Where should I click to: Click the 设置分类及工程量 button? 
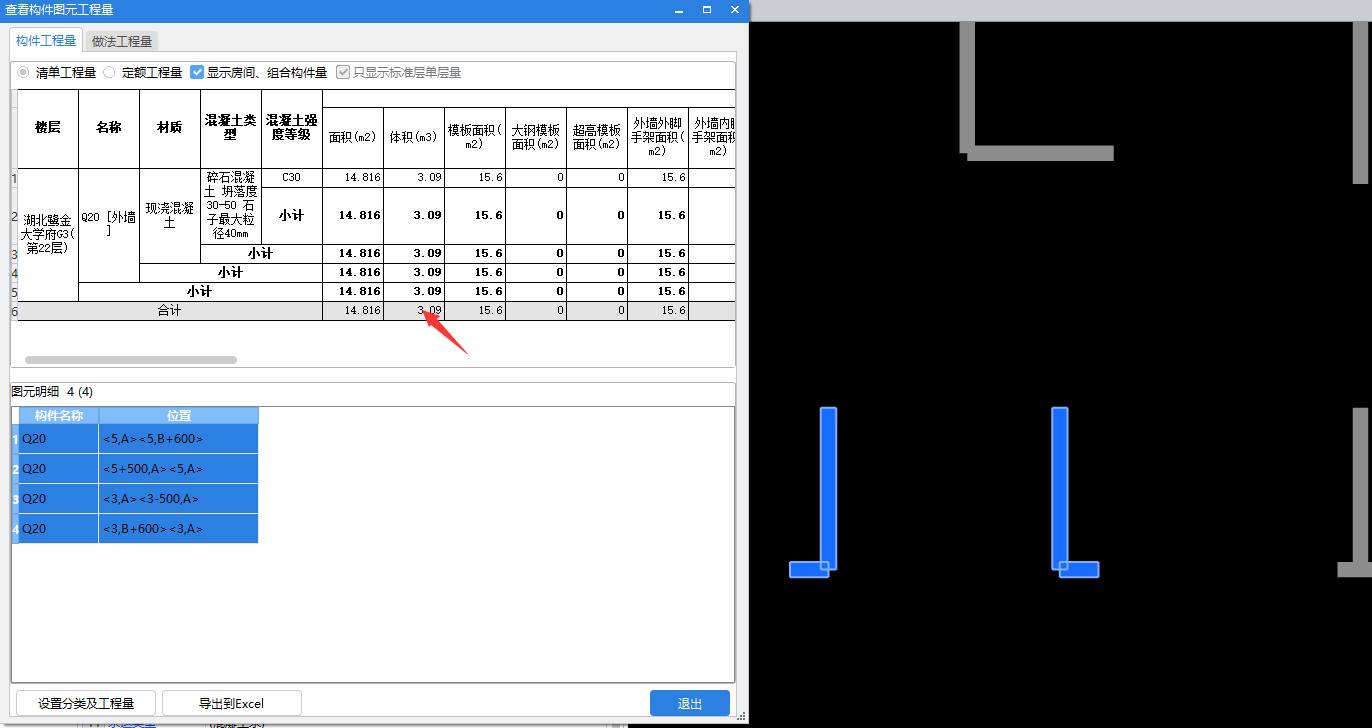85,703
